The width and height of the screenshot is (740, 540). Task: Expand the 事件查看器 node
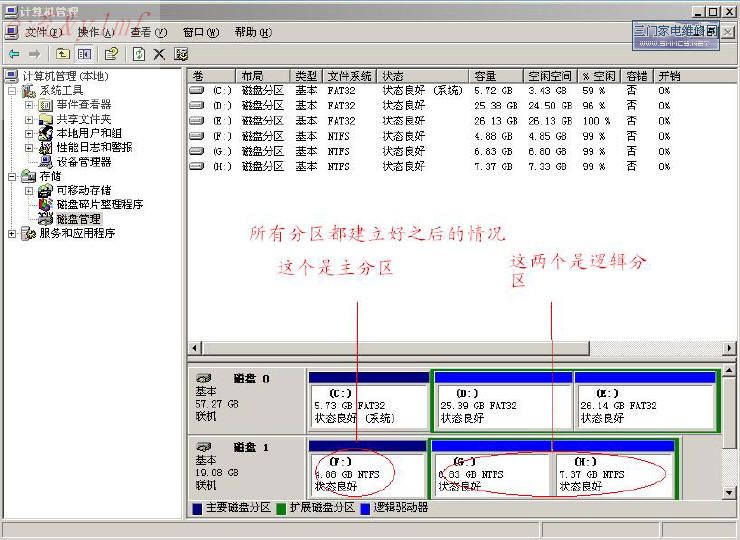[29, 105]
